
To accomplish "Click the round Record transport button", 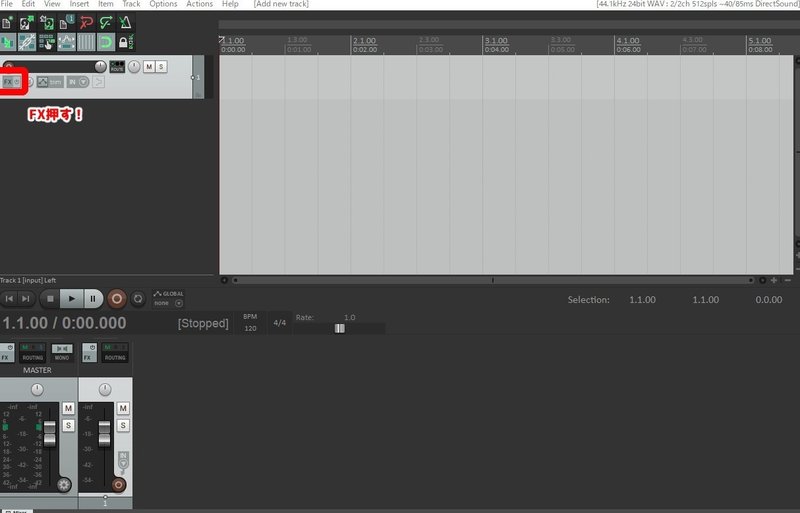I will point(117,299).
